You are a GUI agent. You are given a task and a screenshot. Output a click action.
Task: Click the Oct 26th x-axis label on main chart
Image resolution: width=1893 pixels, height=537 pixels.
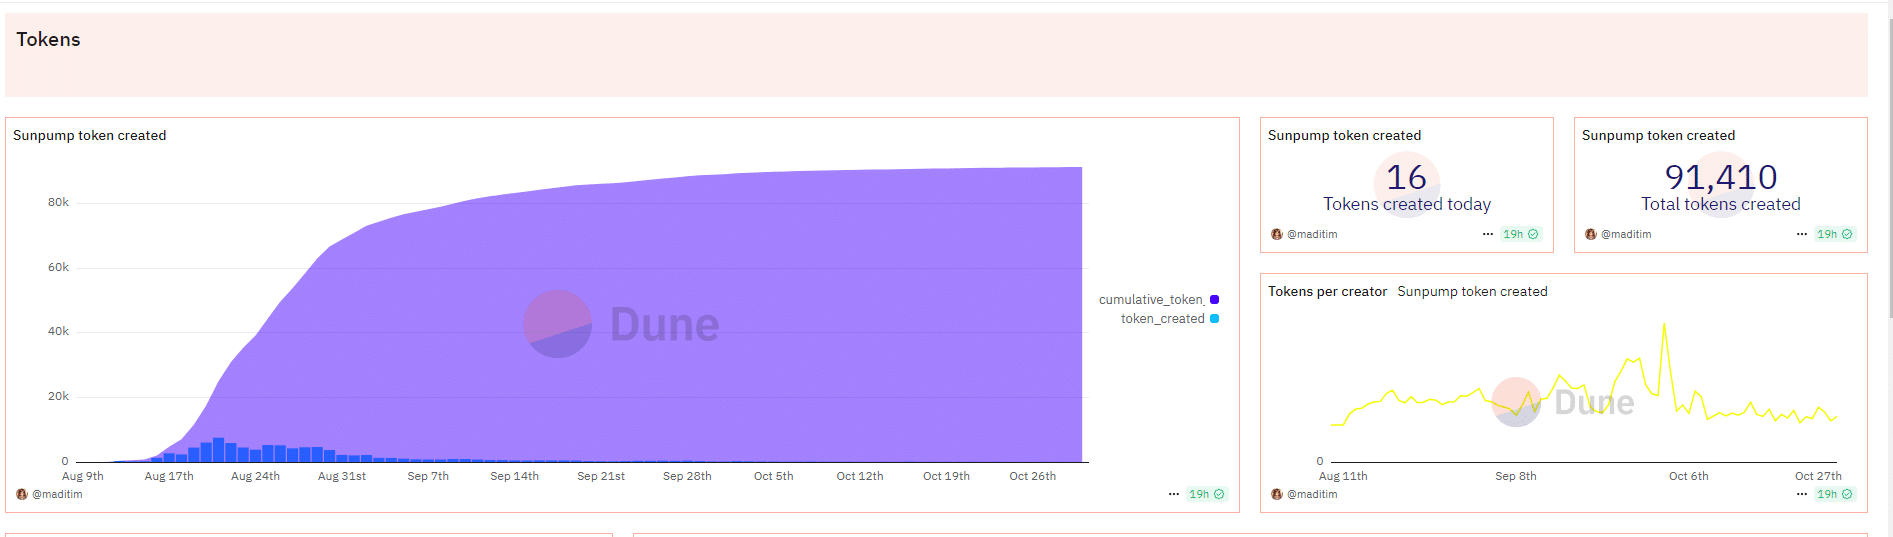point(1032,476)
